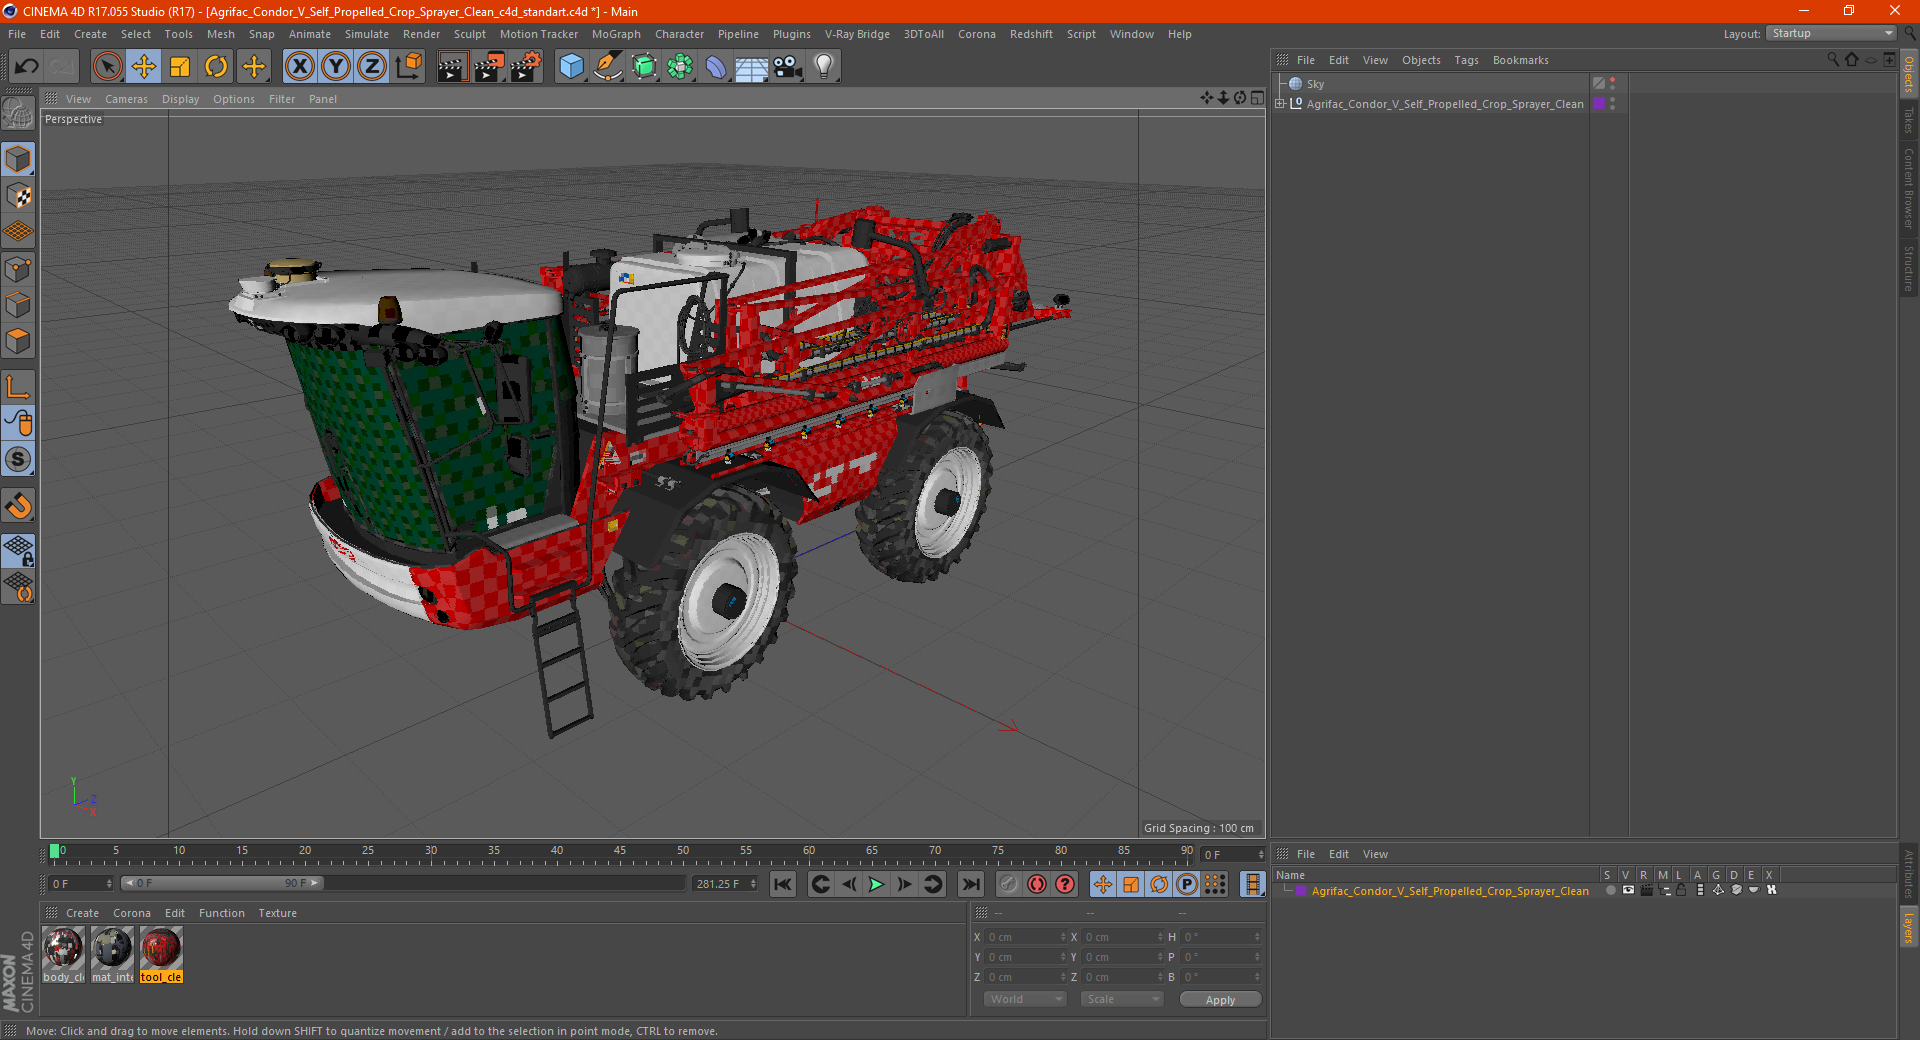Viewport: 1920px width, 1040px height.
Task: Open viewport Cameras menu
Action: tap(126, 99)
